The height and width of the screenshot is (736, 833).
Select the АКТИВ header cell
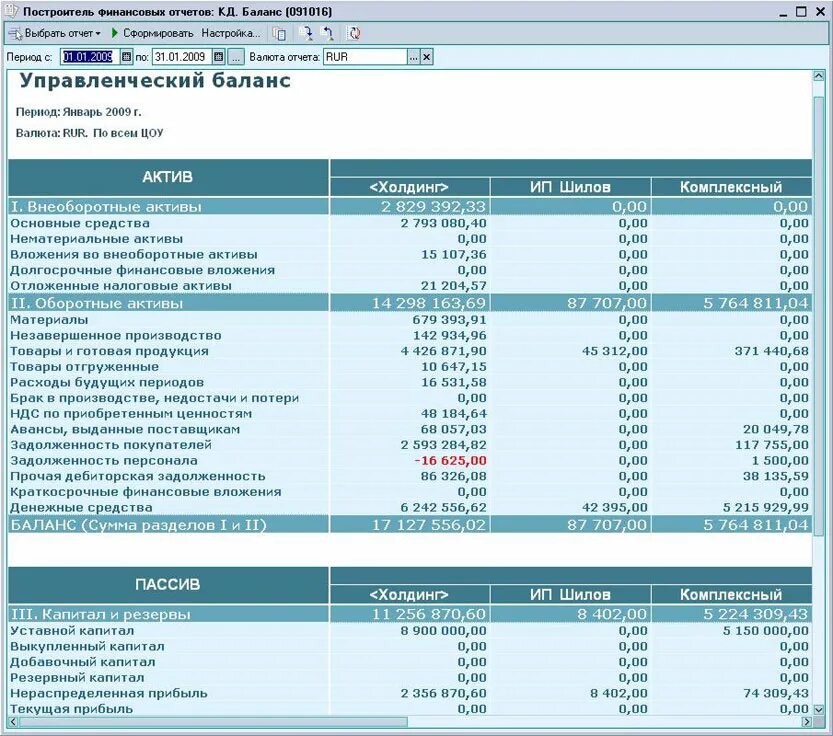[168, 177]
